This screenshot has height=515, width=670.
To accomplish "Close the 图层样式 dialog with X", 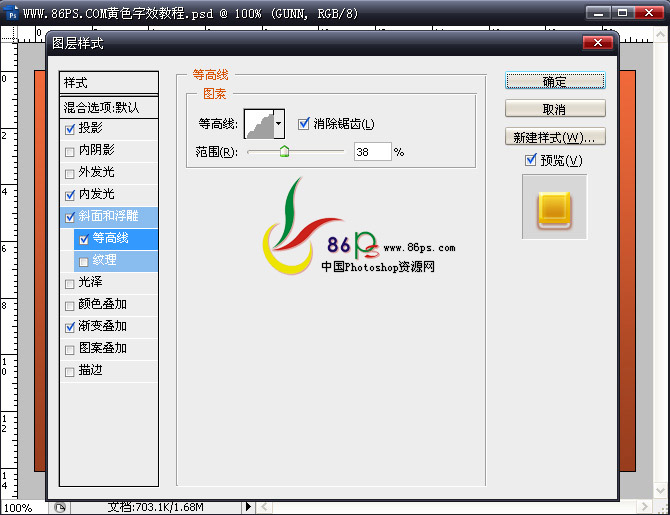I will coord(598,42).
